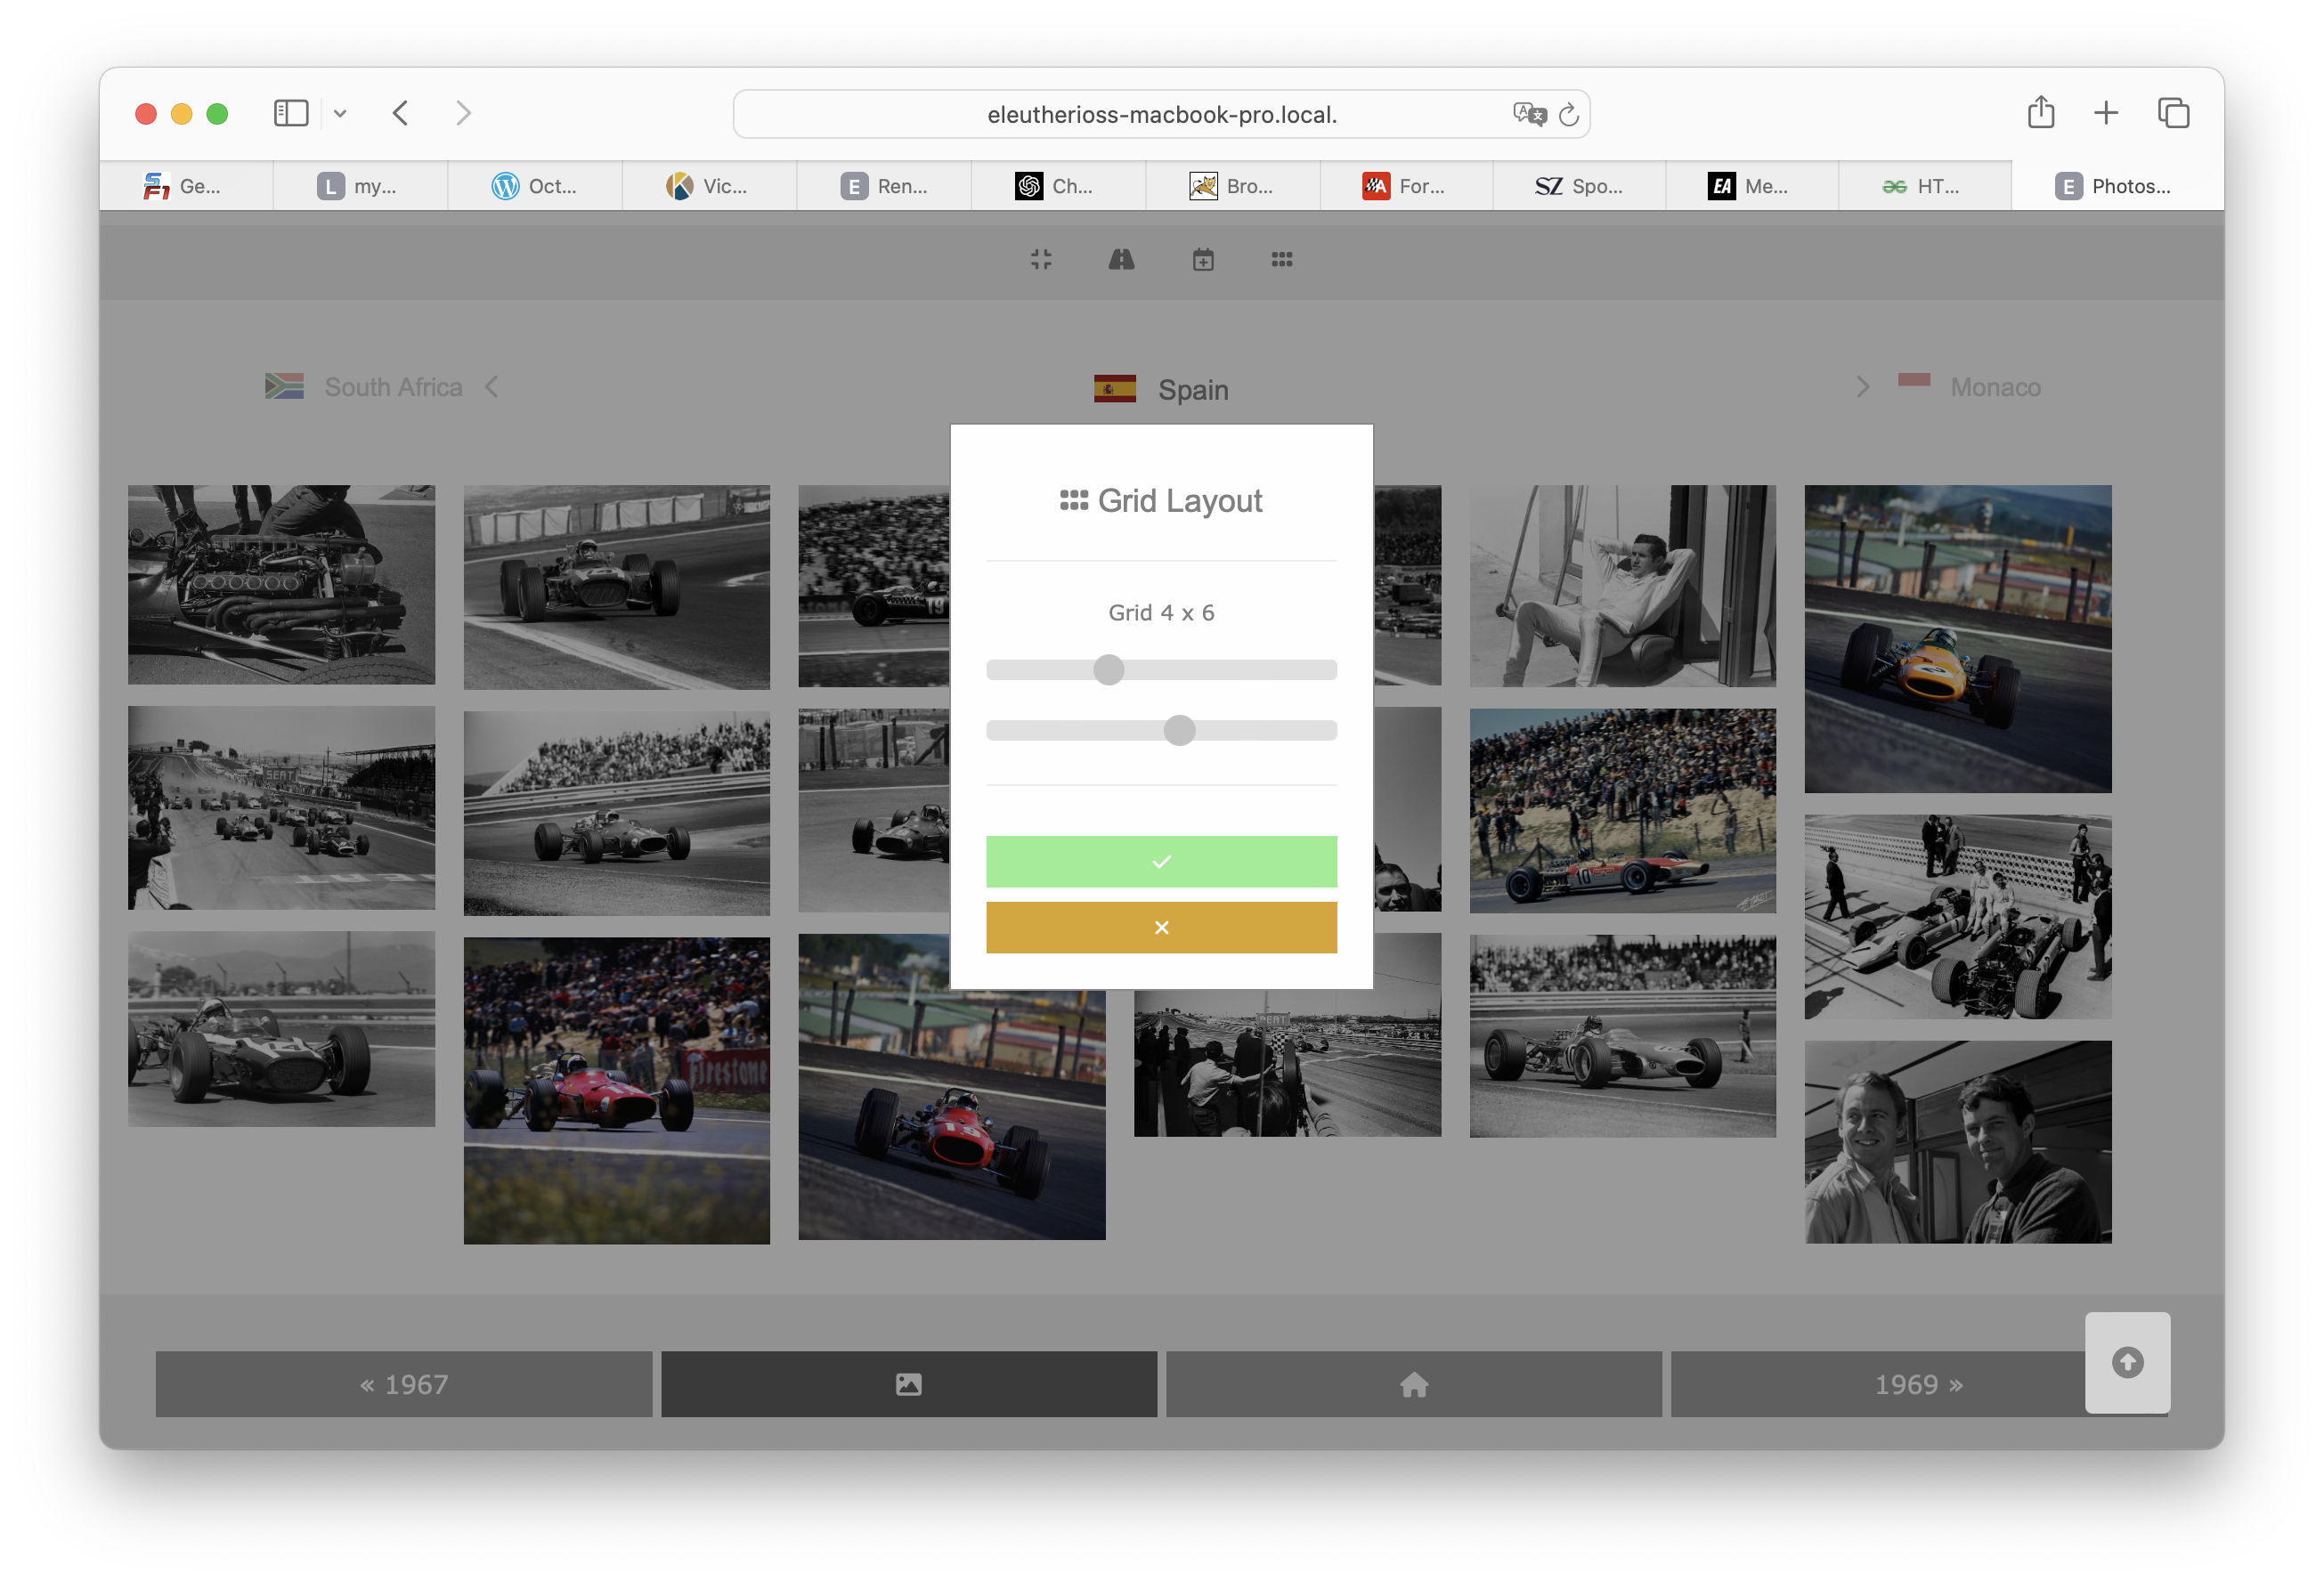Toggle Safari sidebar icon

[291, 113]
